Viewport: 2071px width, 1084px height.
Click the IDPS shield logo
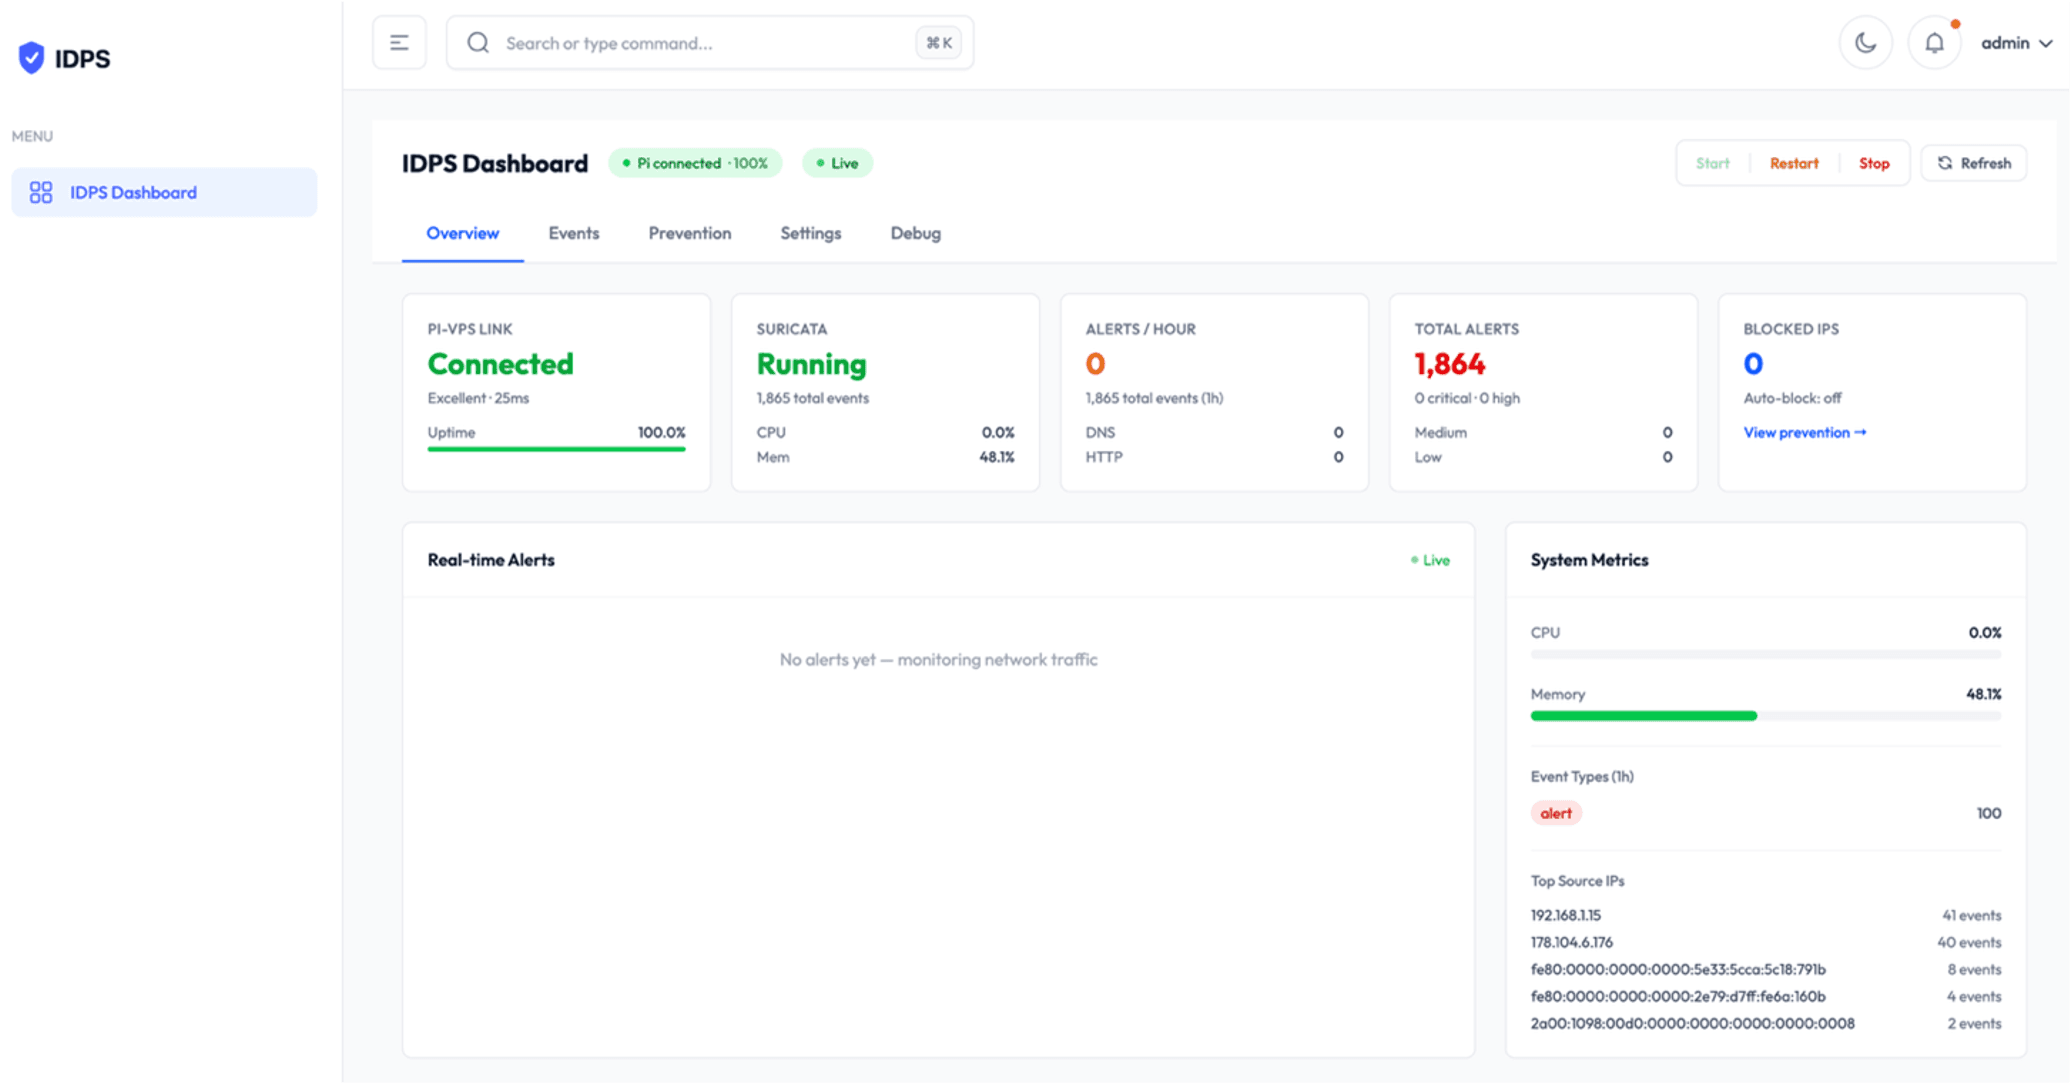(x=31, y=58)
